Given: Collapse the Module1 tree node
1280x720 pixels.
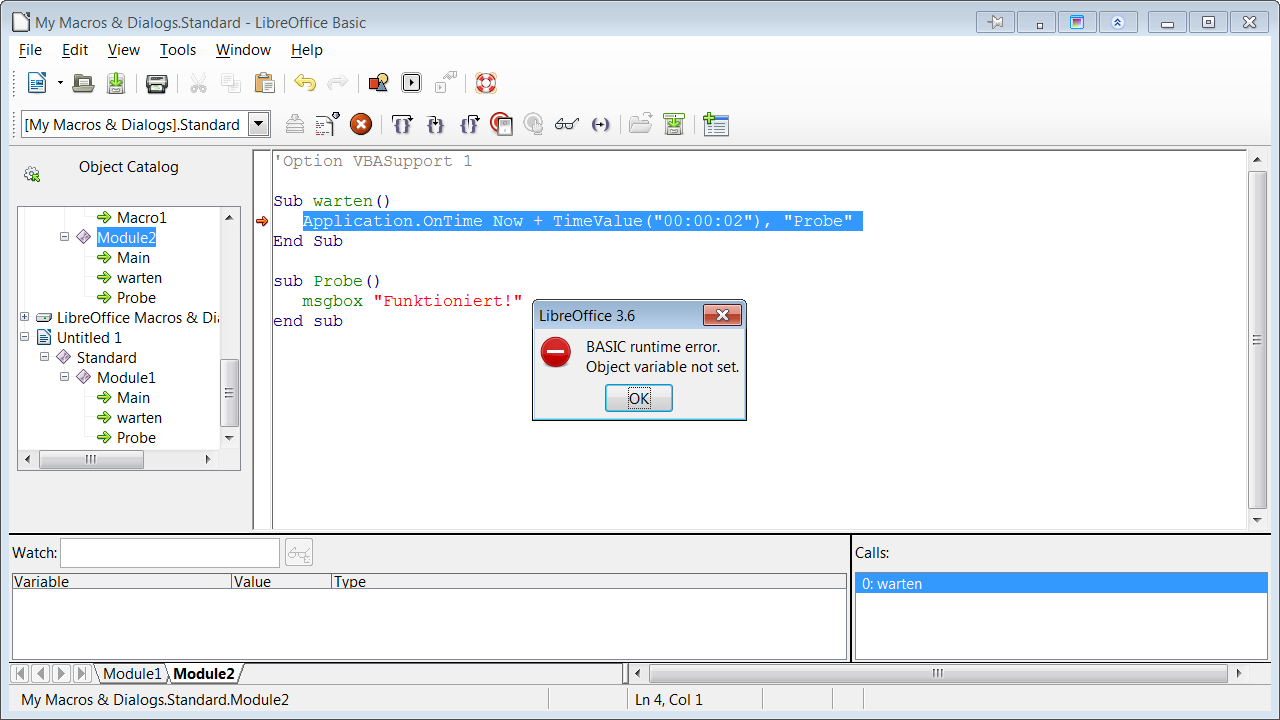Looking at the screenshot, I should [x=64, y=377].
